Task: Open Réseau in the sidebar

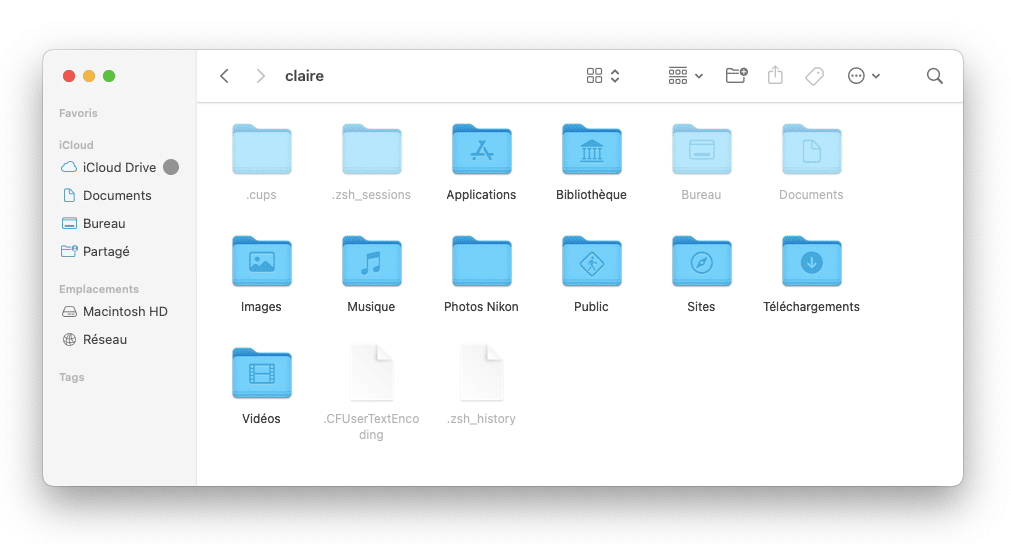Action: coord(104,339)
